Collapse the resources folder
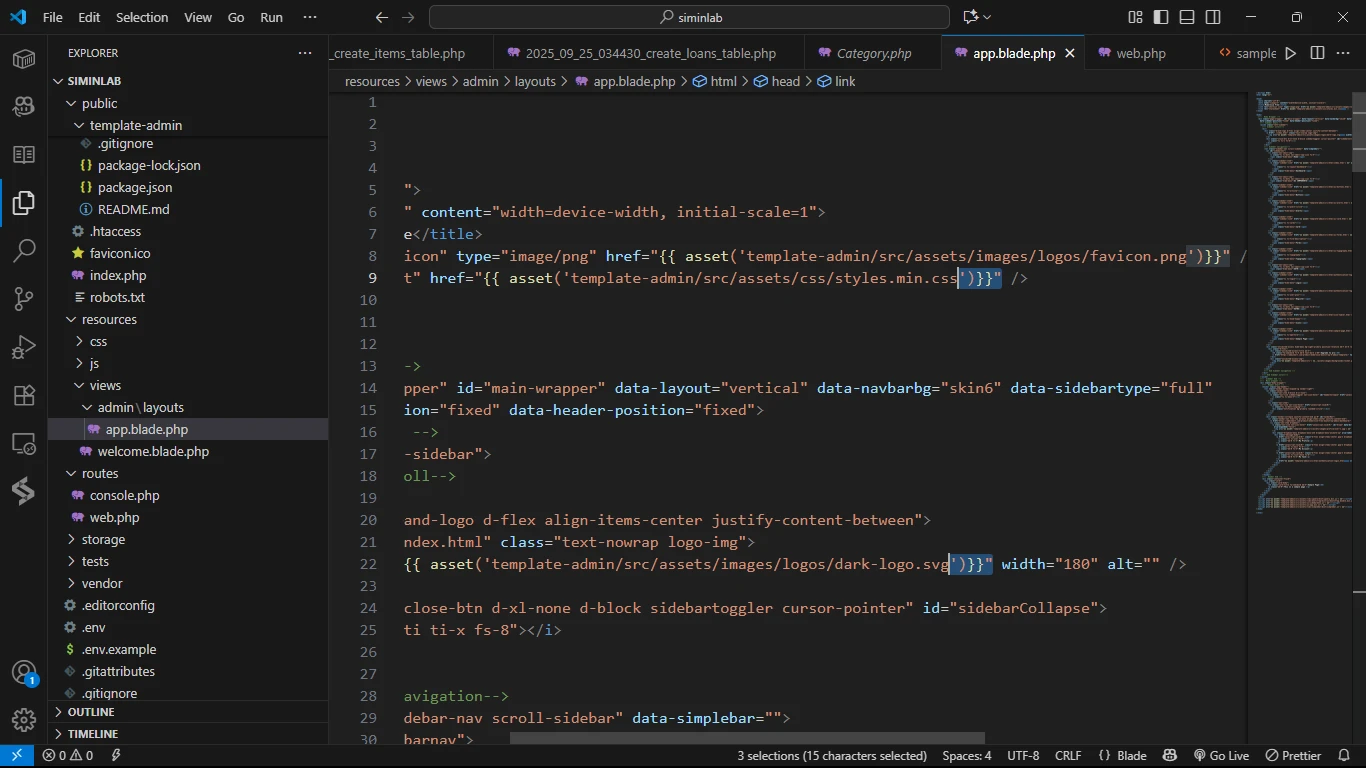Screen dimensions: 1366x768 click(109, 319)
